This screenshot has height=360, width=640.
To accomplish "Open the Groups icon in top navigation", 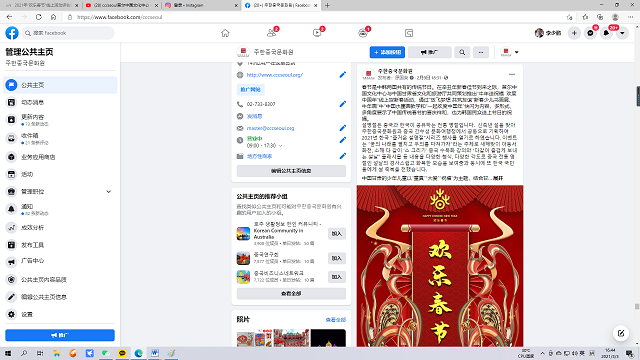I will pyautogui.click(x=363, y=33).
